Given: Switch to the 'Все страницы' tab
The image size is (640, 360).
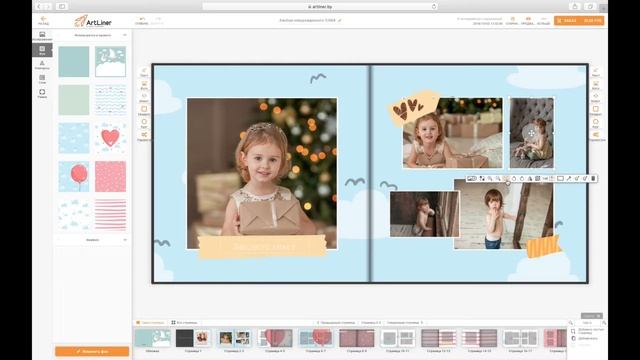Looking at the screenshot, I should [x=184, y=322].
